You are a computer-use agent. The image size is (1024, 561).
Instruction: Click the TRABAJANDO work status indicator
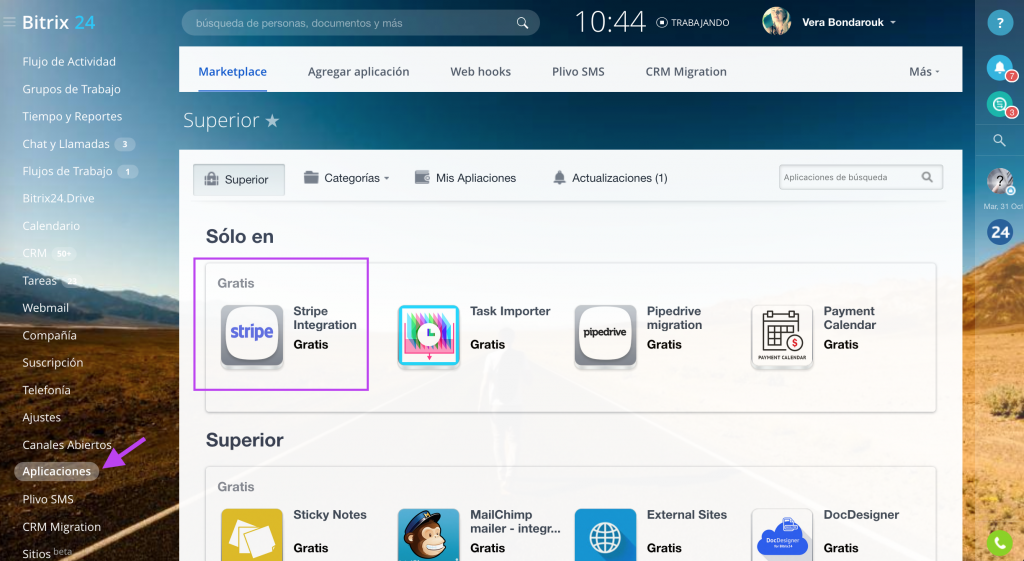point(693,23)
